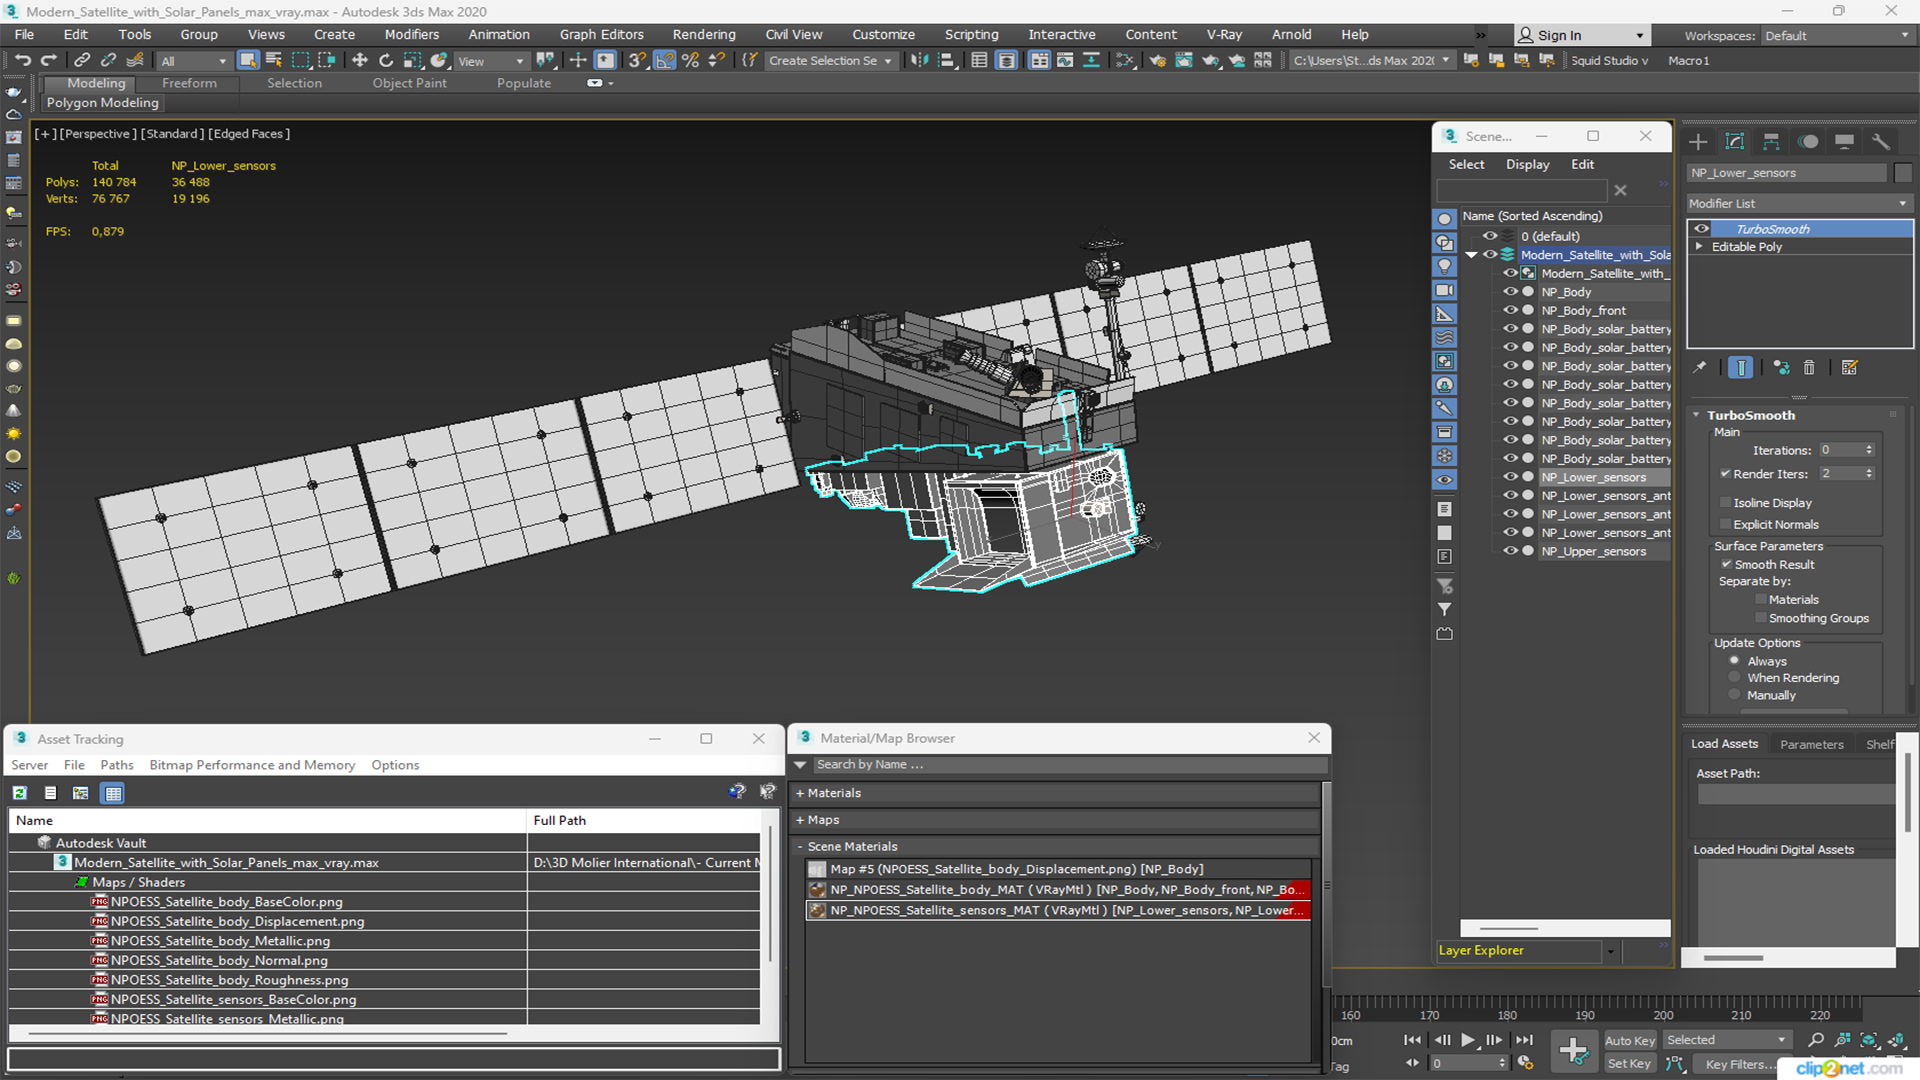This screenshot has height=1080, width=1920.
Task: Open the View reference coordinate dropdown
Action: (490, 61)
